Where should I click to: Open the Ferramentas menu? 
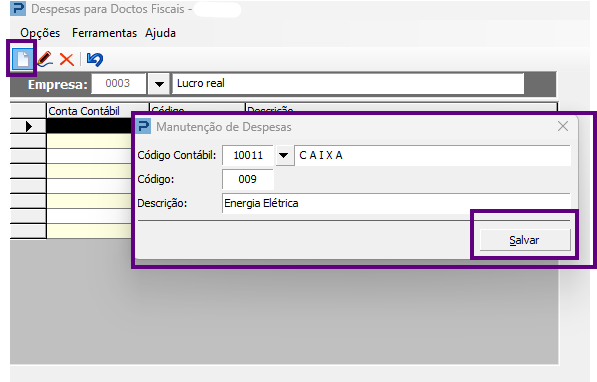click(x=104, y=33)
